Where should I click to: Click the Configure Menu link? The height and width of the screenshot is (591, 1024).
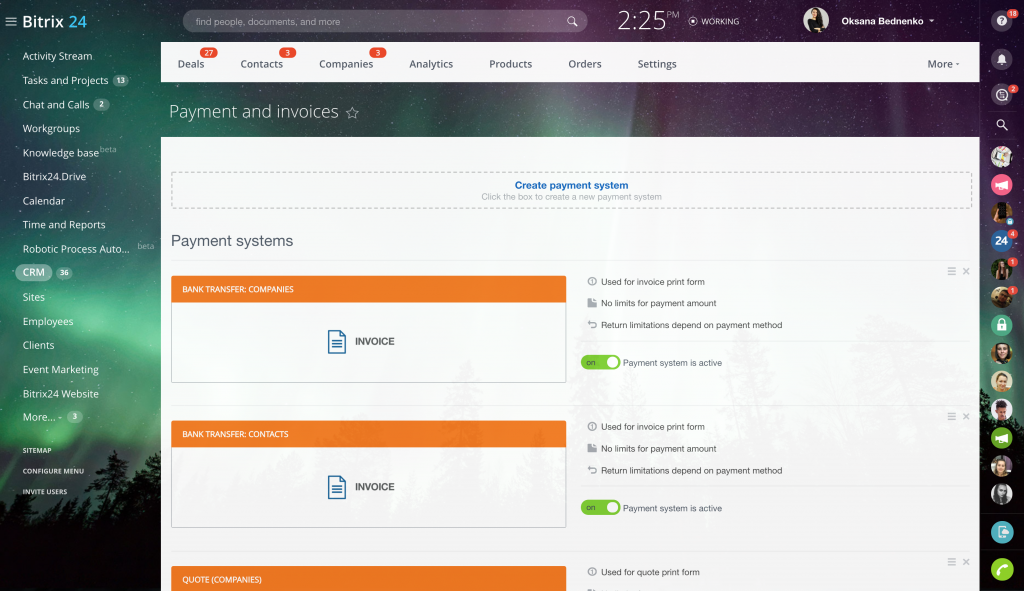pyautogui.click(x=53, y=471)
